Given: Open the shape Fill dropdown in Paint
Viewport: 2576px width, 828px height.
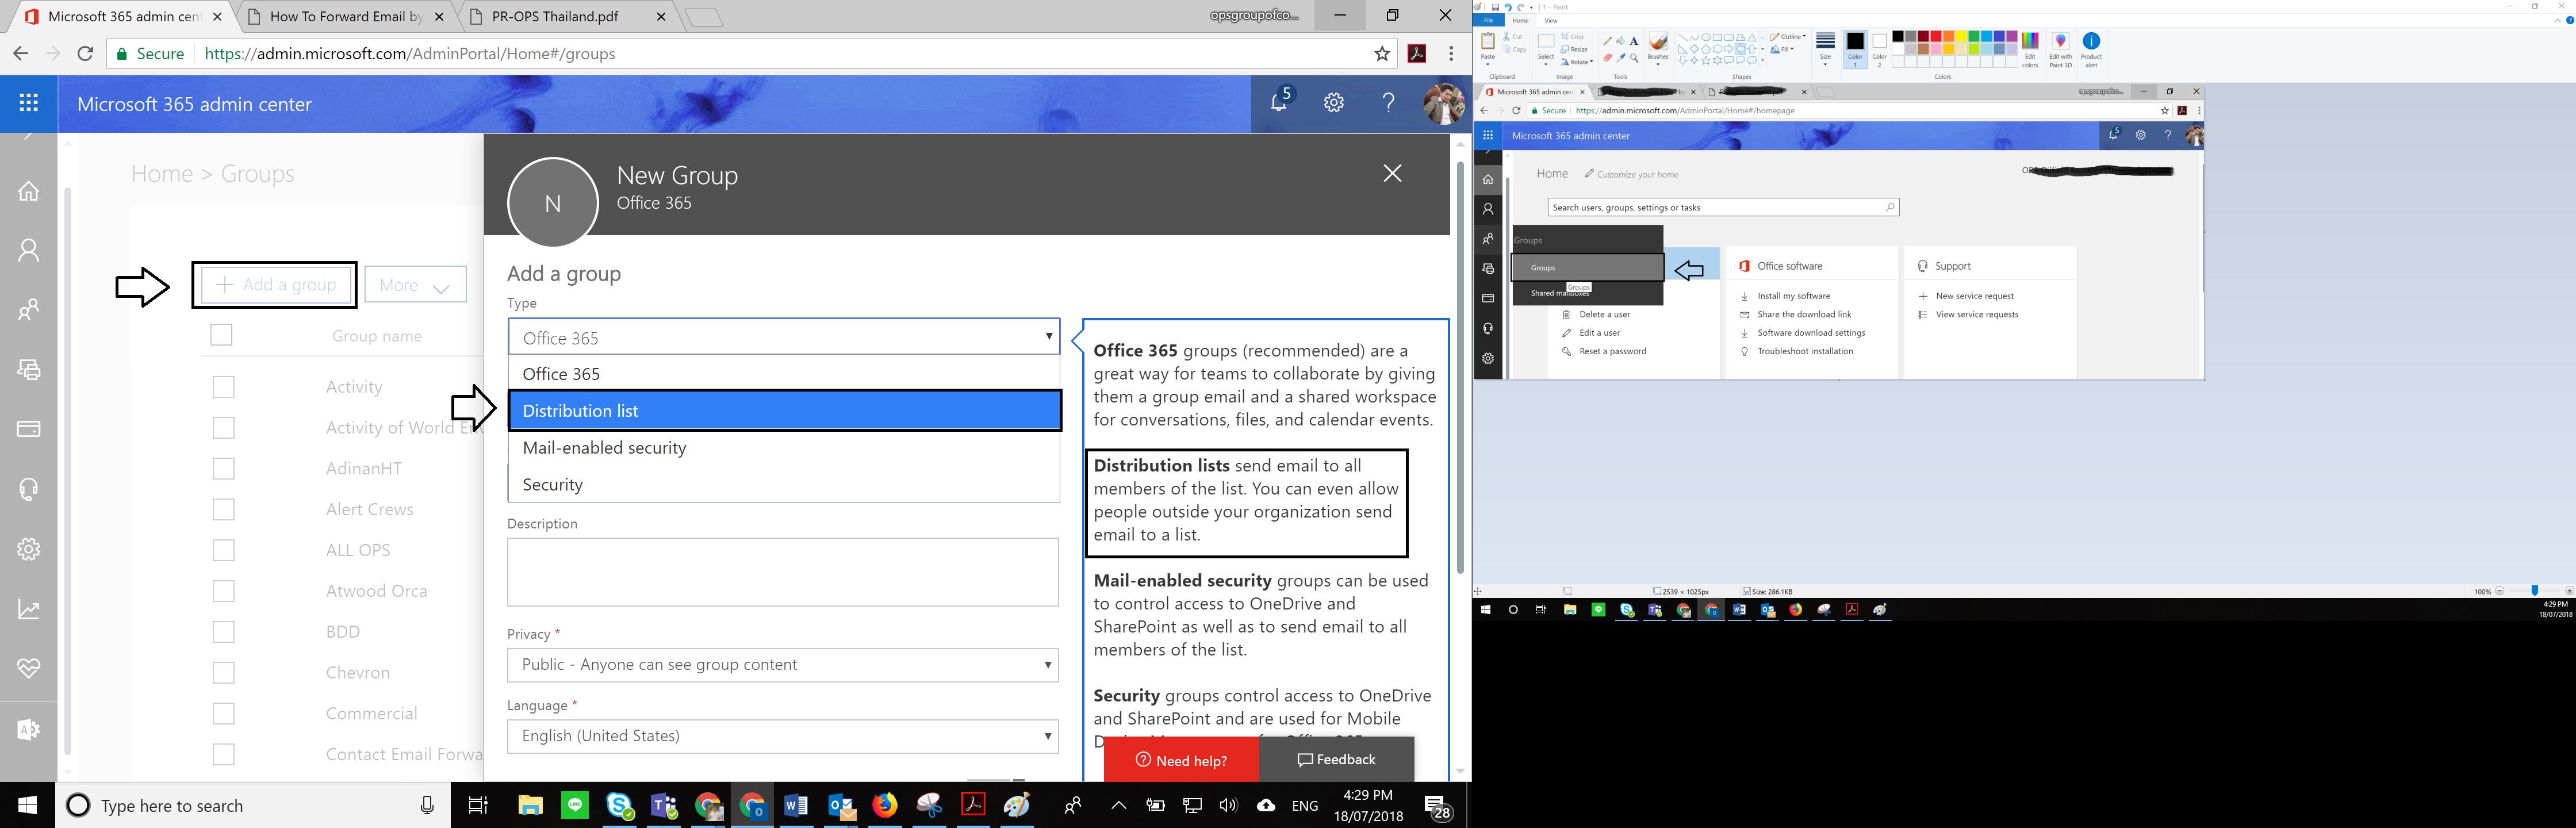Looking at the screenshot, I should pos(1782,49).
